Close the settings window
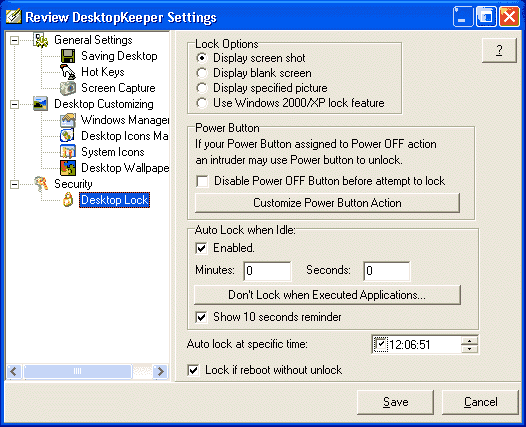The height and width of the screenshot is (427, 526). [x=509, y=17]
